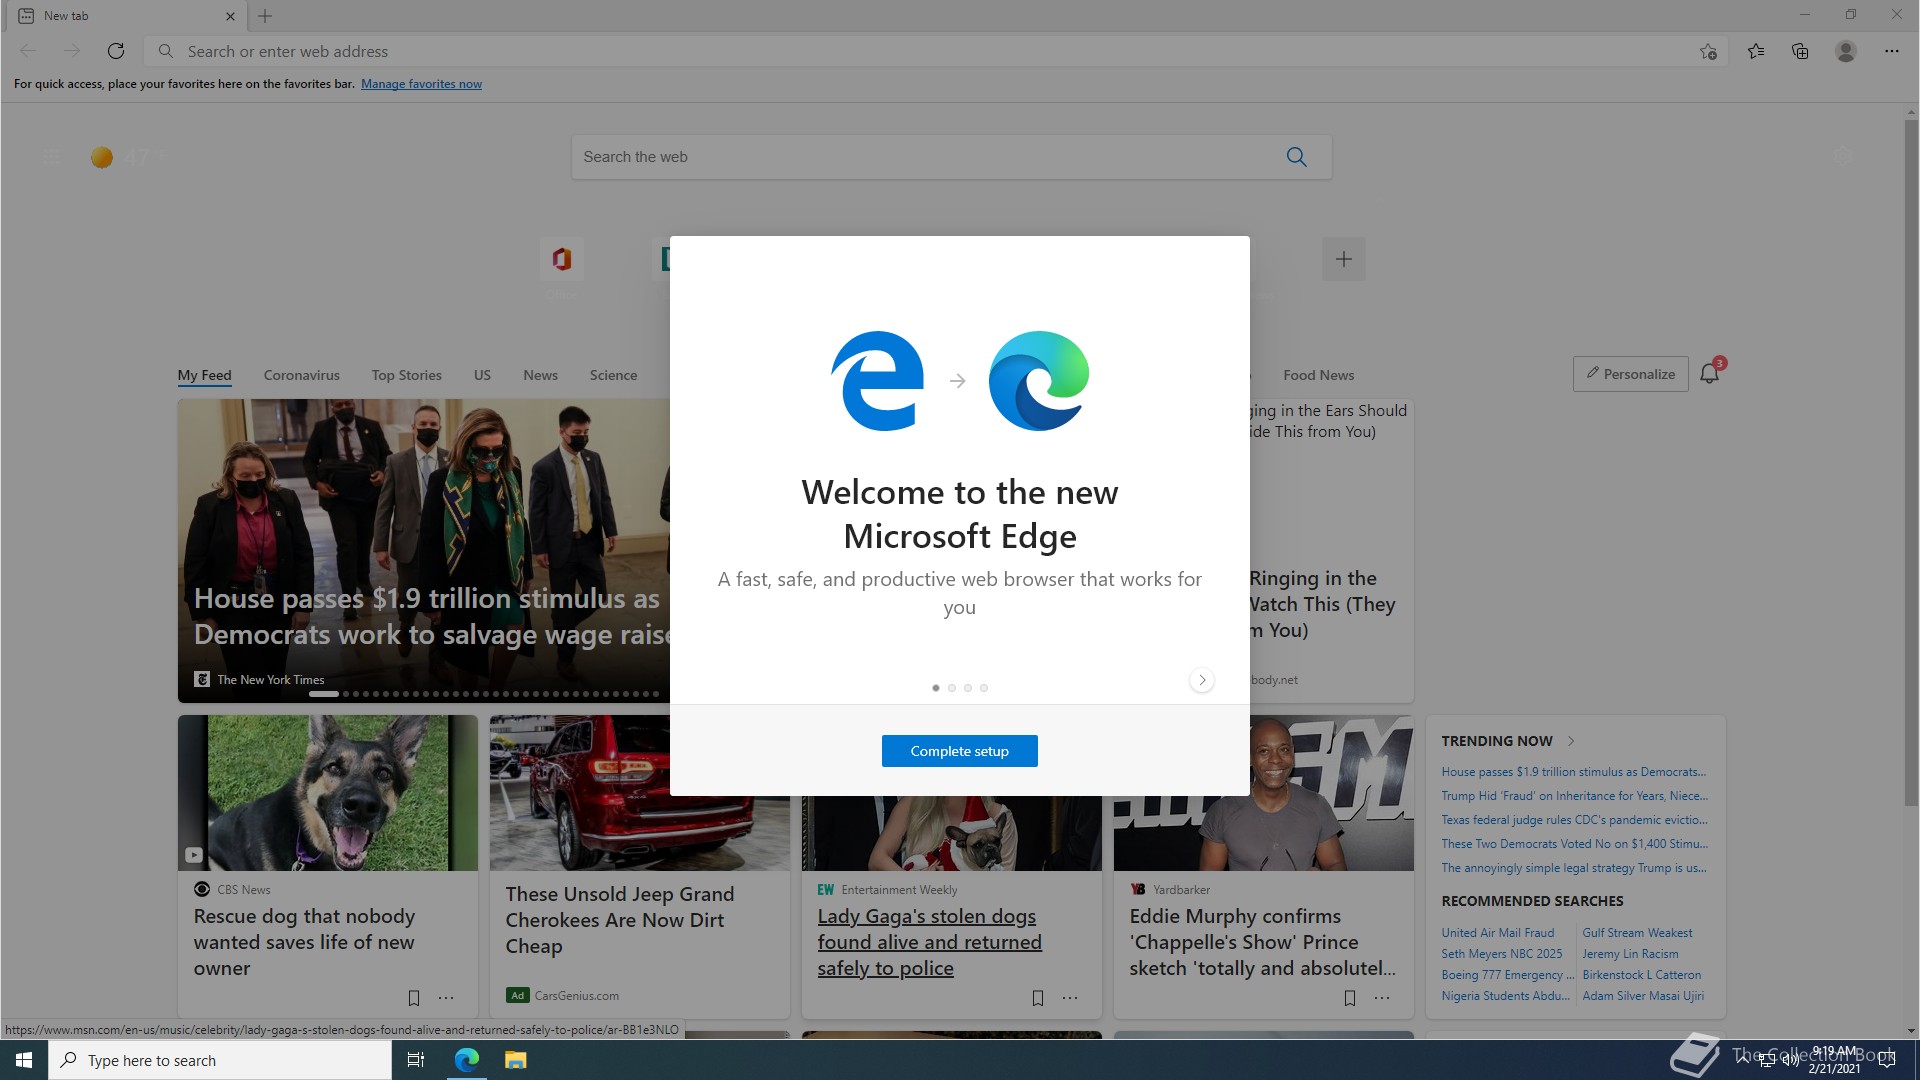Select the second welcome slide dot
This screenshot has height=1080, width=1920.
pyautogui.click(x=952, y=688)
